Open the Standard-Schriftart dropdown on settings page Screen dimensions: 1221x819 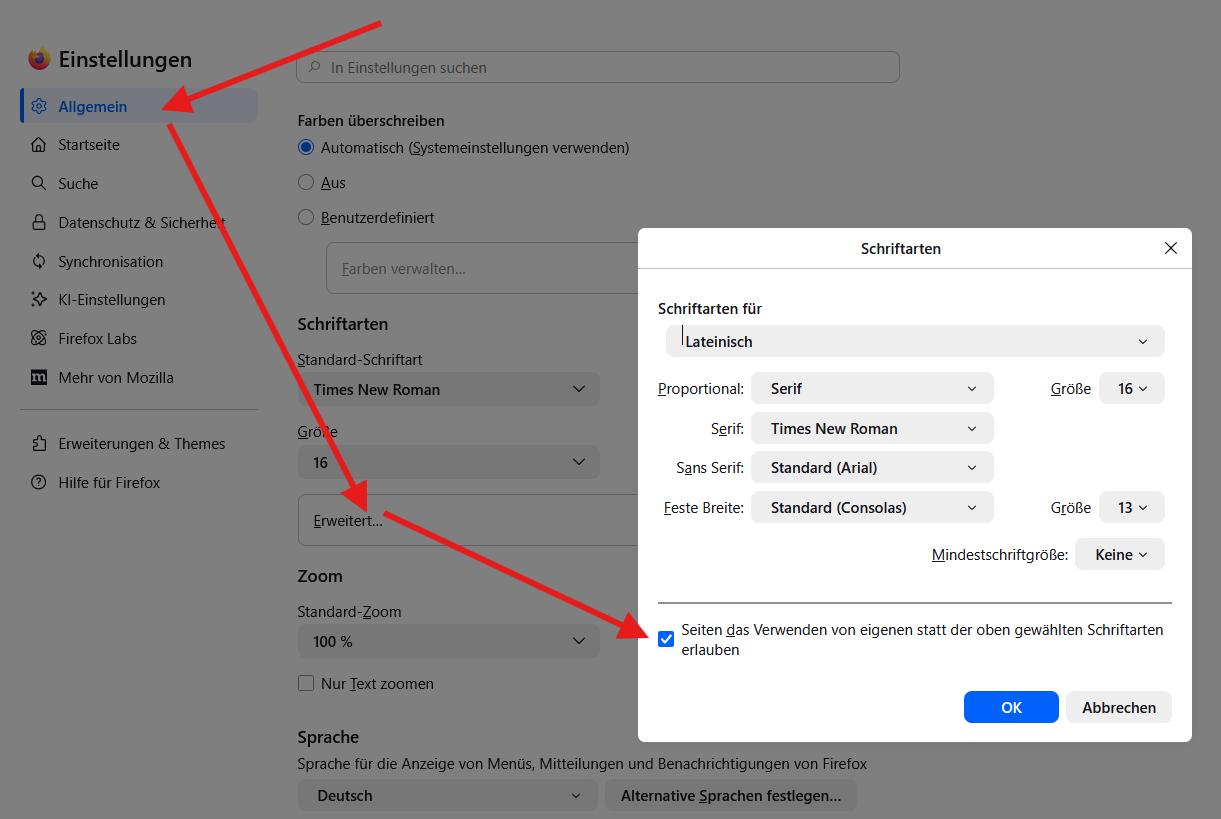point(449,389)
